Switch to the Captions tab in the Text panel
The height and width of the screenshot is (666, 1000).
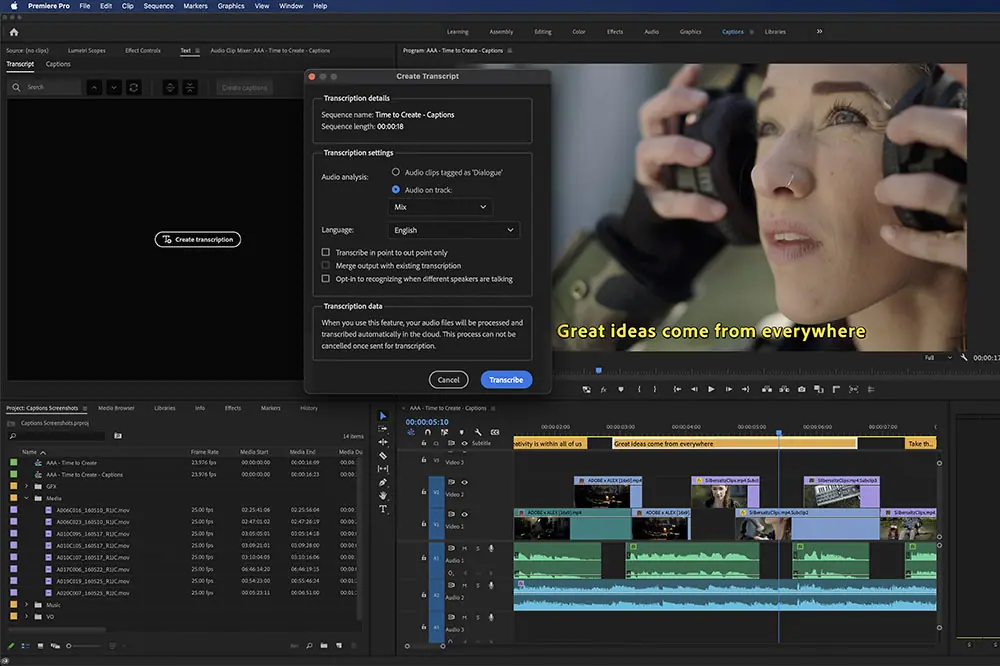[x=58, y=64]
